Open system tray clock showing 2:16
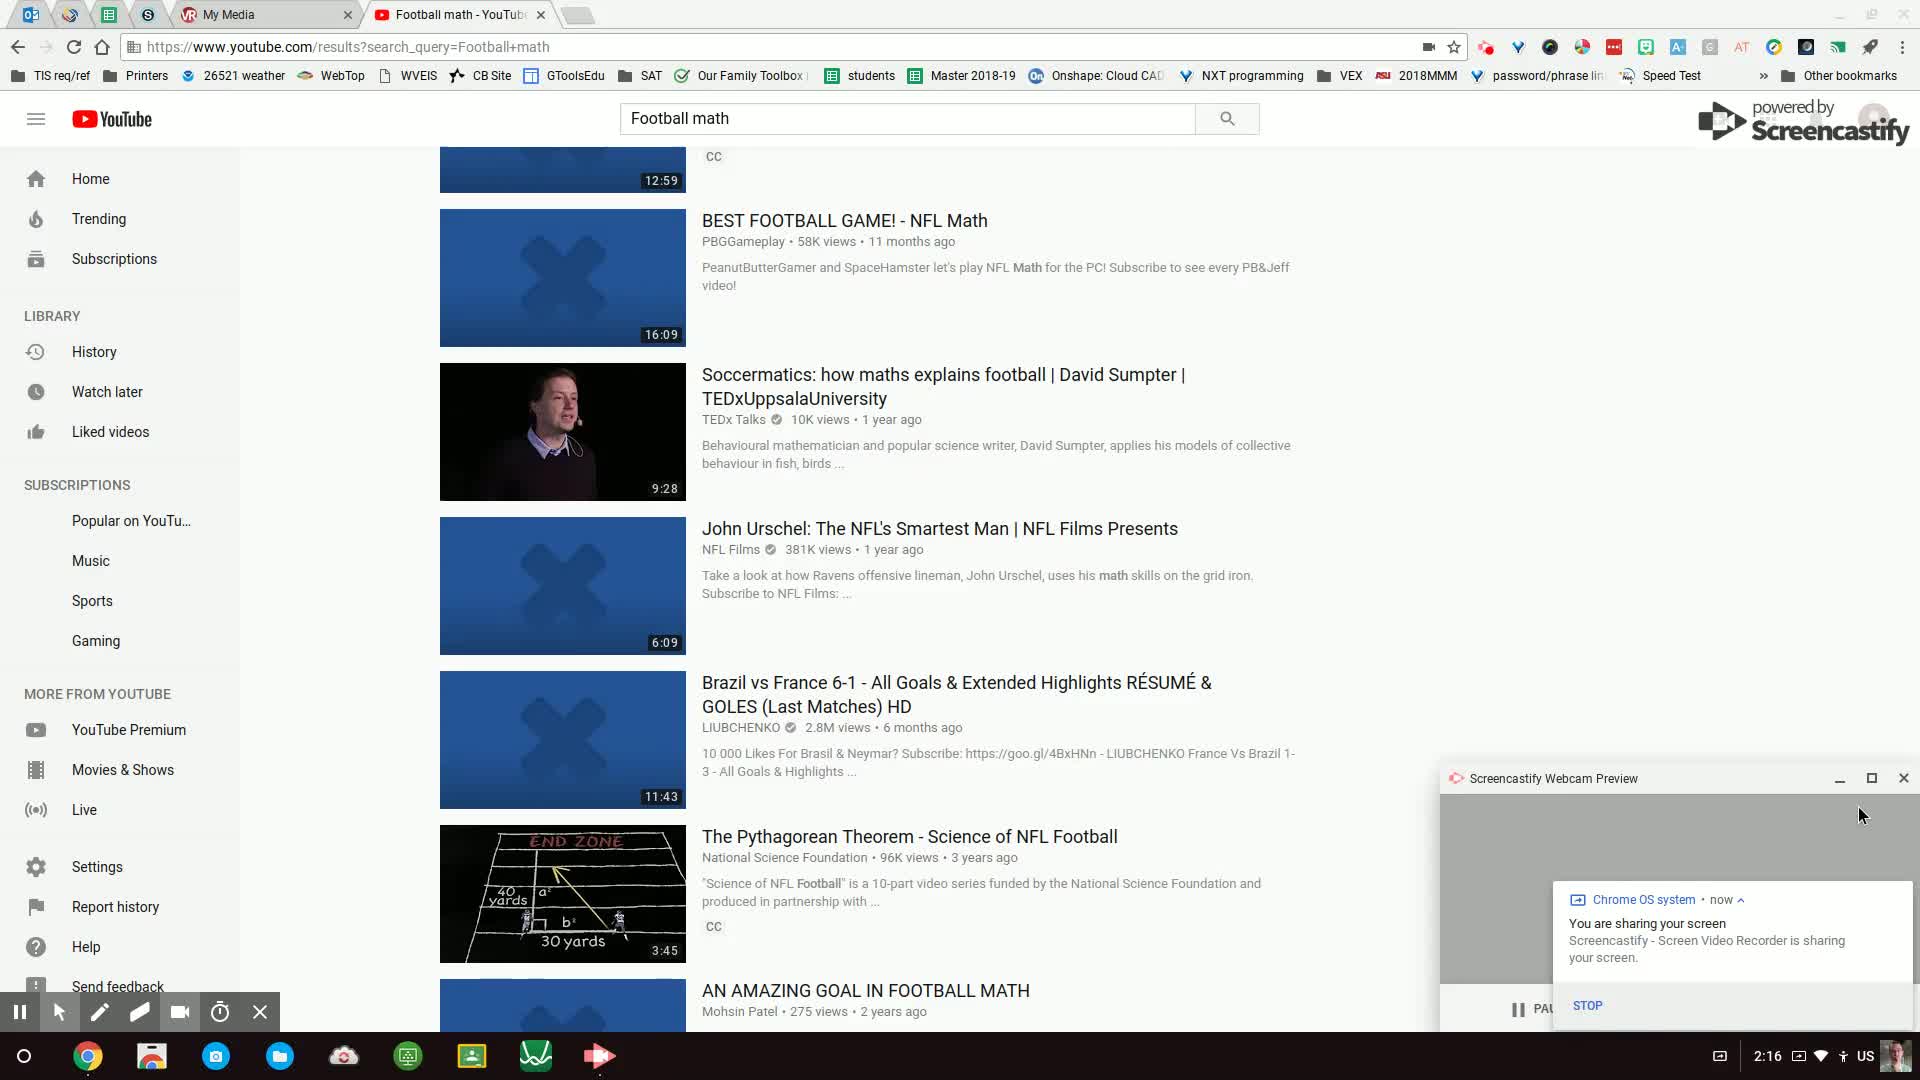The width and height of the screenshot is (1920, 1080). [x=1767, y=1056]
